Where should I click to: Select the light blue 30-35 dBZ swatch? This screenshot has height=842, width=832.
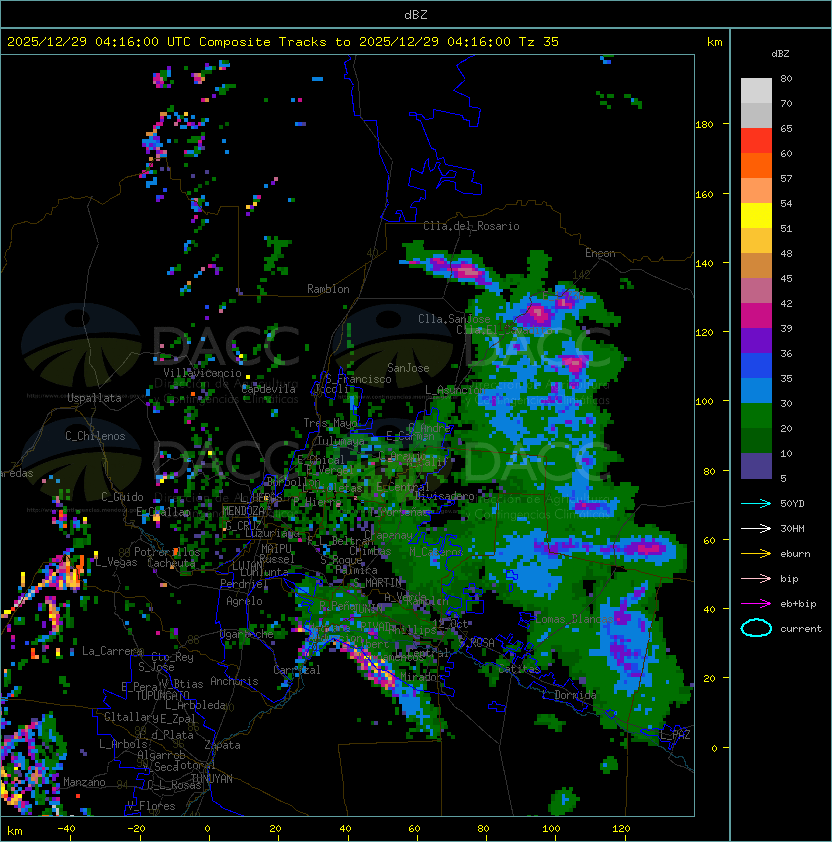click(756, 390)
